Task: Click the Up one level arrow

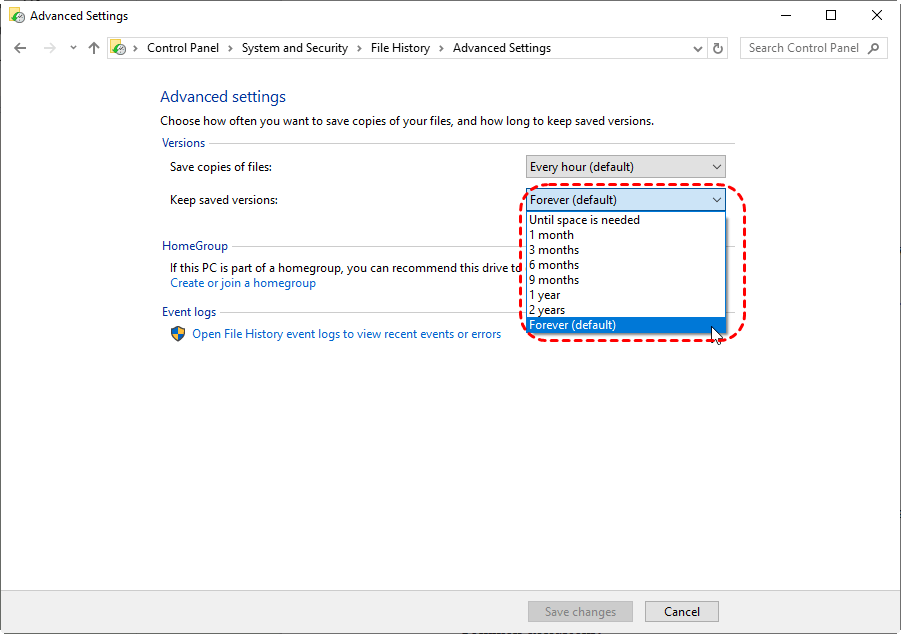Action: pyautogui.click(x=94, y=48)
